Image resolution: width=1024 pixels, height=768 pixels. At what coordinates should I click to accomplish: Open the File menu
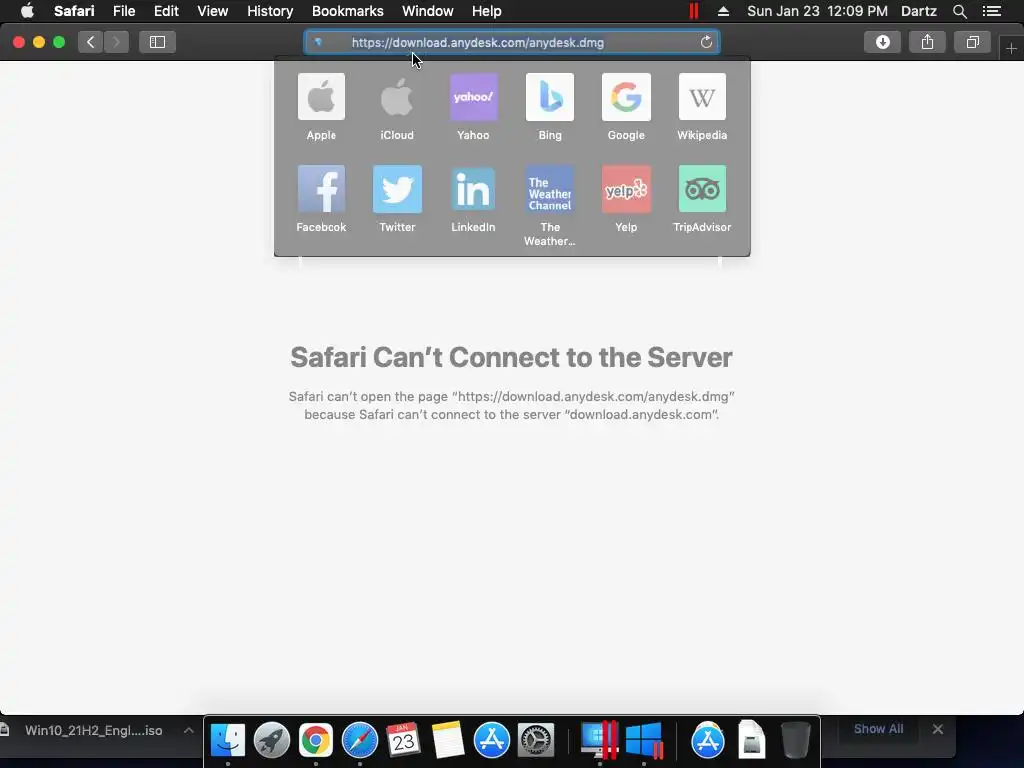pos(123,11)
